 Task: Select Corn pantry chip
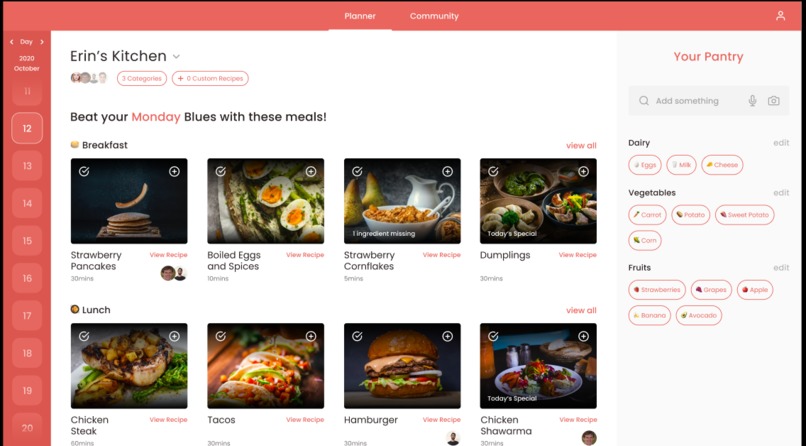[x=645, y=240]
